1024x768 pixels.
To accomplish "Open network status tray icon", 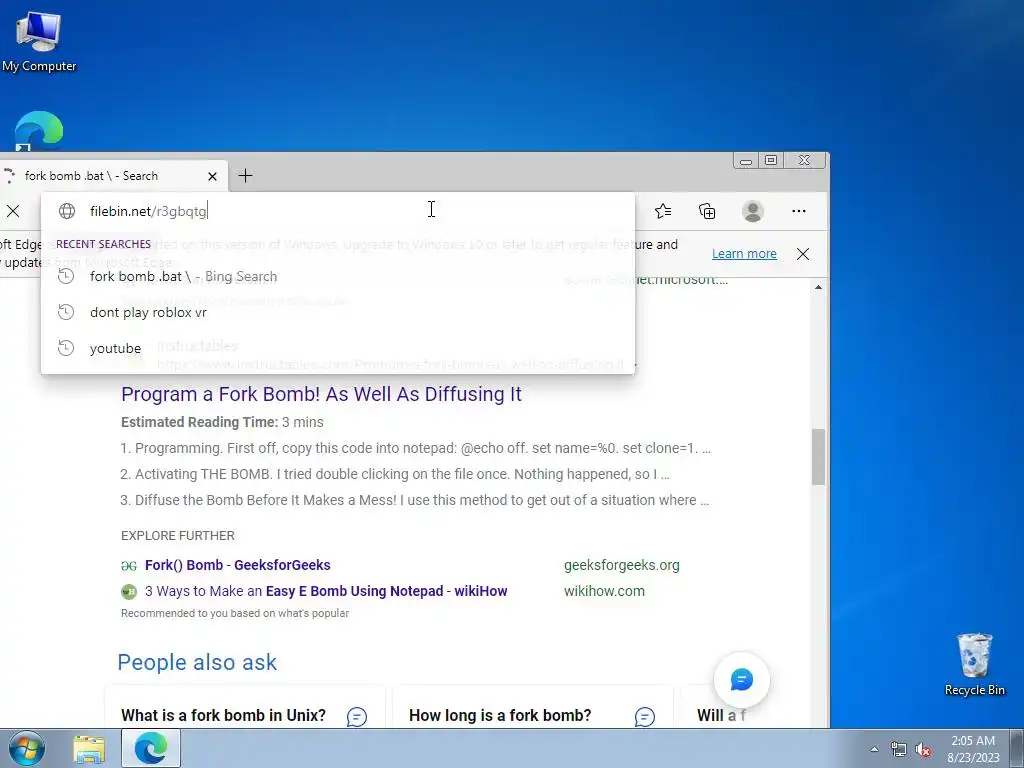I will click(x=899, y=749).
